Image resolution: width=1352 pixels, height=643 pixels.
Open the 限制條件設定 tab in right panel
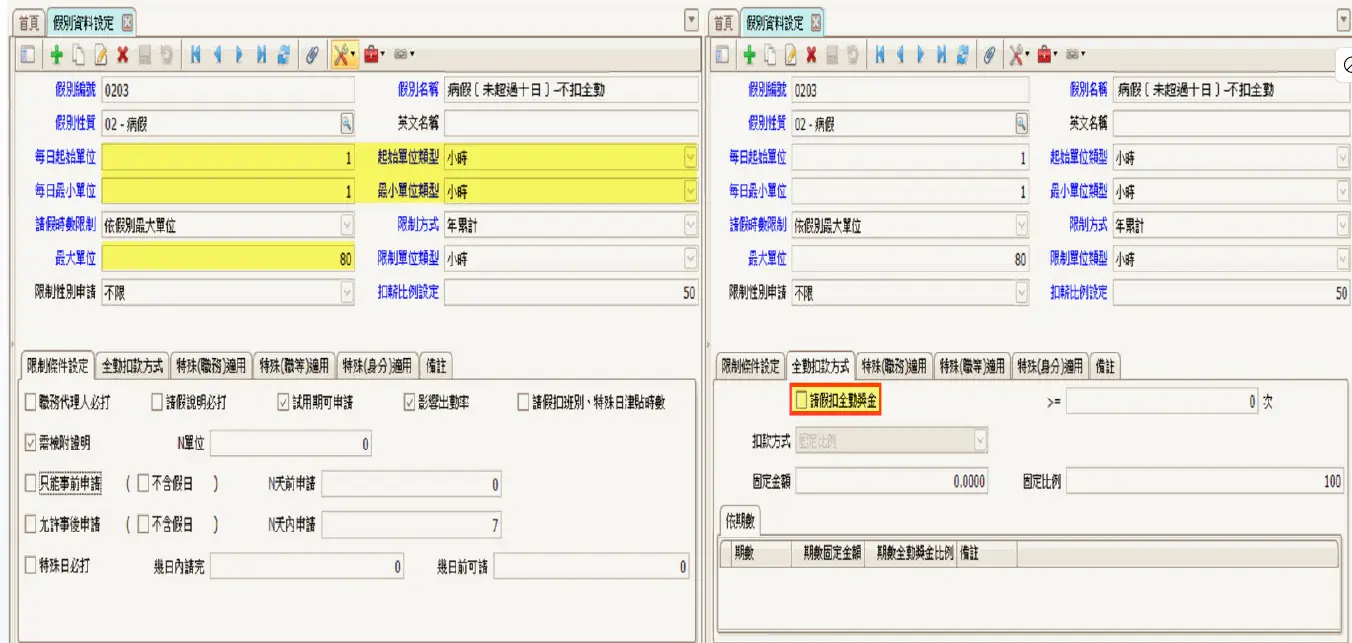750,367
